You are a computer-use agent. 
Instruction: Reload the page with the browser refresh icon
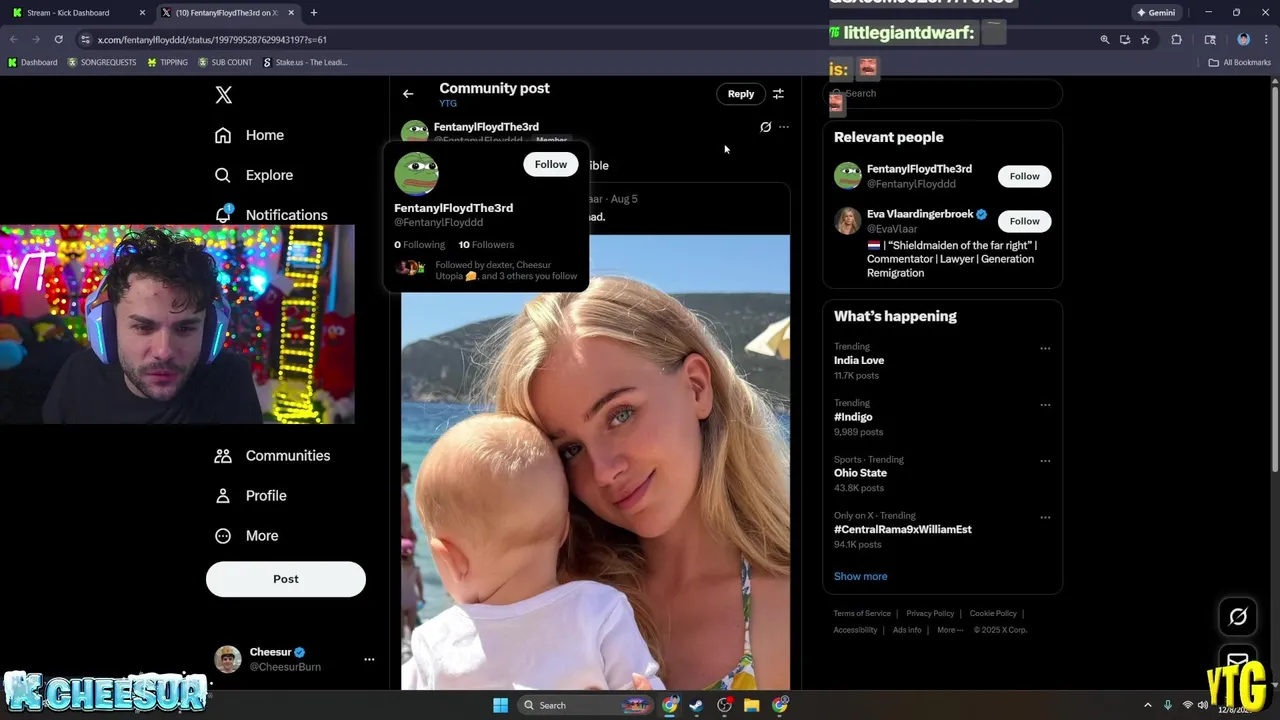point(58,40)
